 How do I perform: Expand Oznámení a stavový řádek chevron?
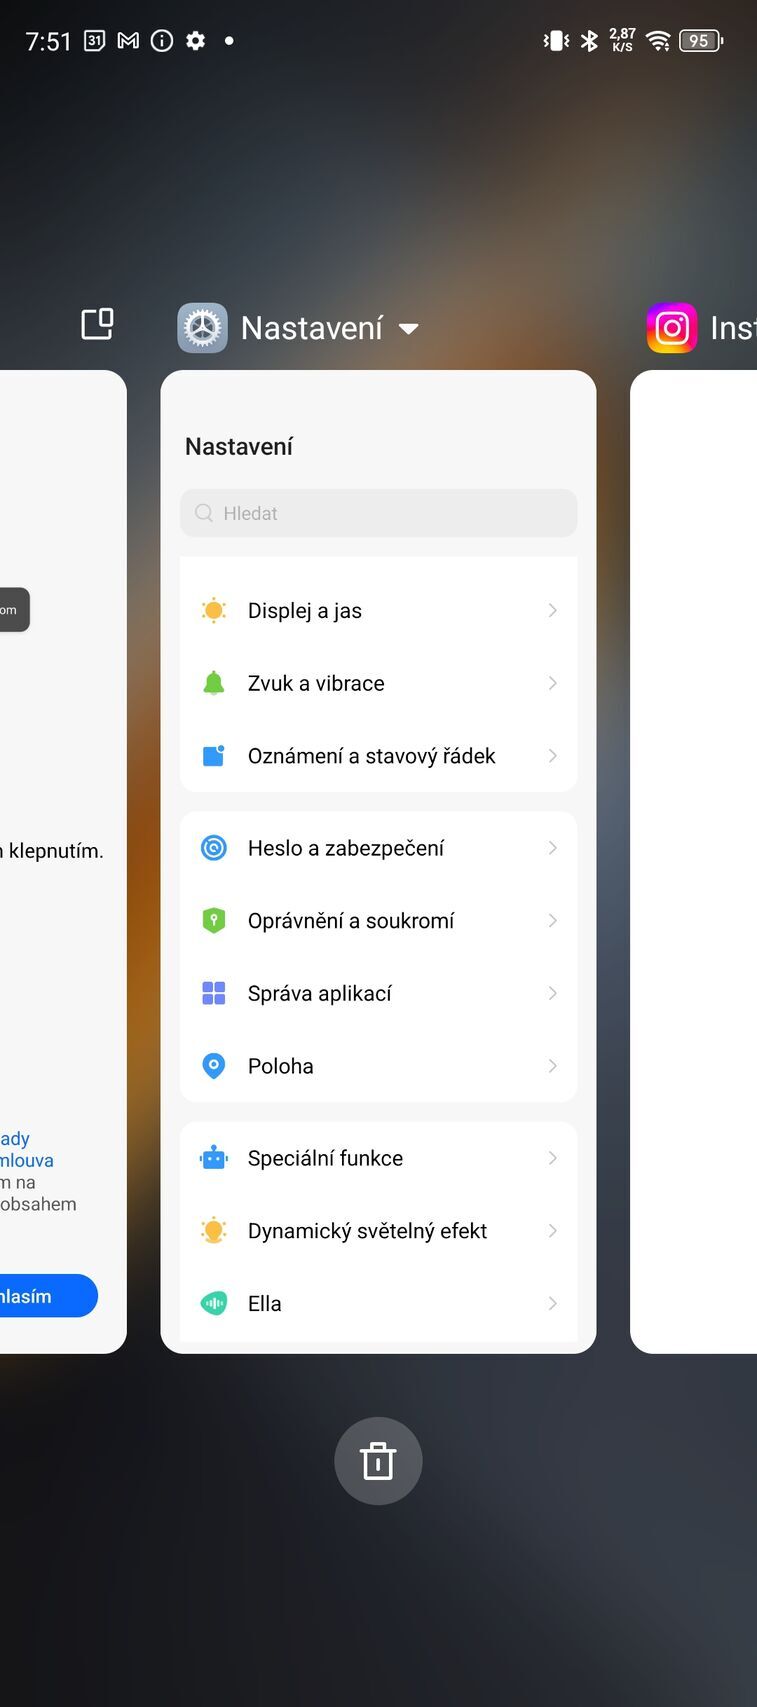[553, 756]
